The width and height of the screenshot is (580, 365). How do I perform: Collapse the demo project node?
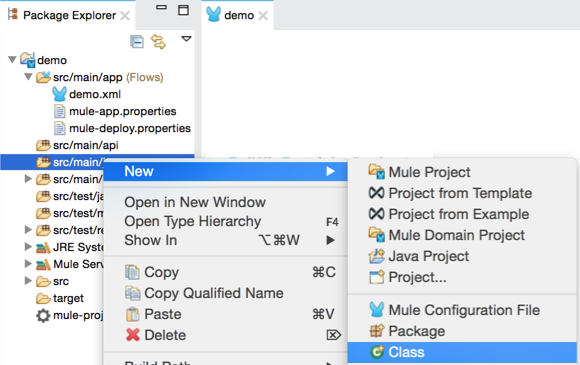pos(12,60)
